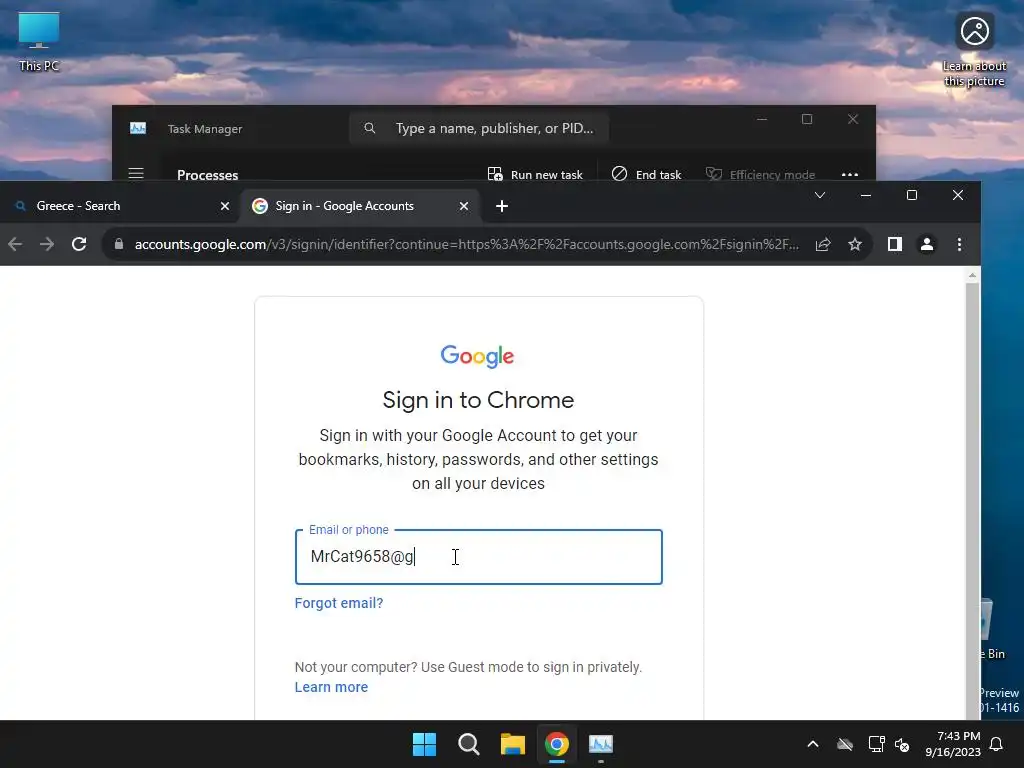1024x768 pixels.
Task: Click the OneDrive cloud tray icon
Action: 845,744
